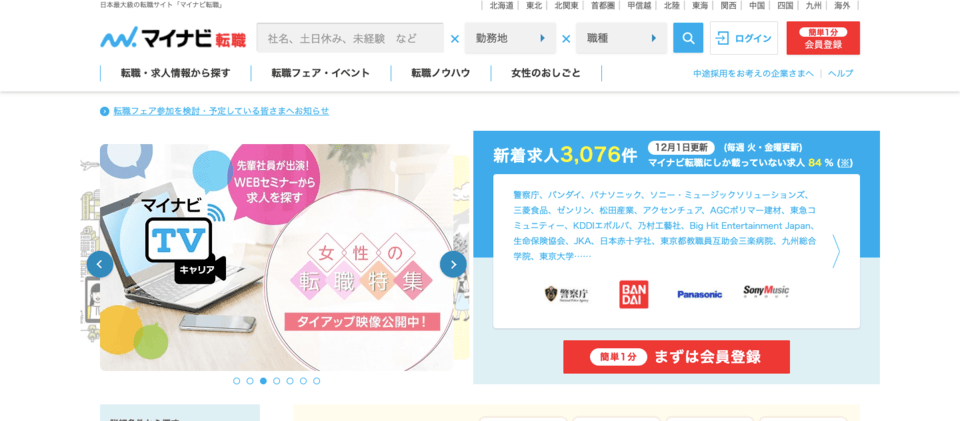The height and width of the screenshot is (421, 960).
Task: Select the fourth carousel indicator dot
Action: click(x=277, y=381)
